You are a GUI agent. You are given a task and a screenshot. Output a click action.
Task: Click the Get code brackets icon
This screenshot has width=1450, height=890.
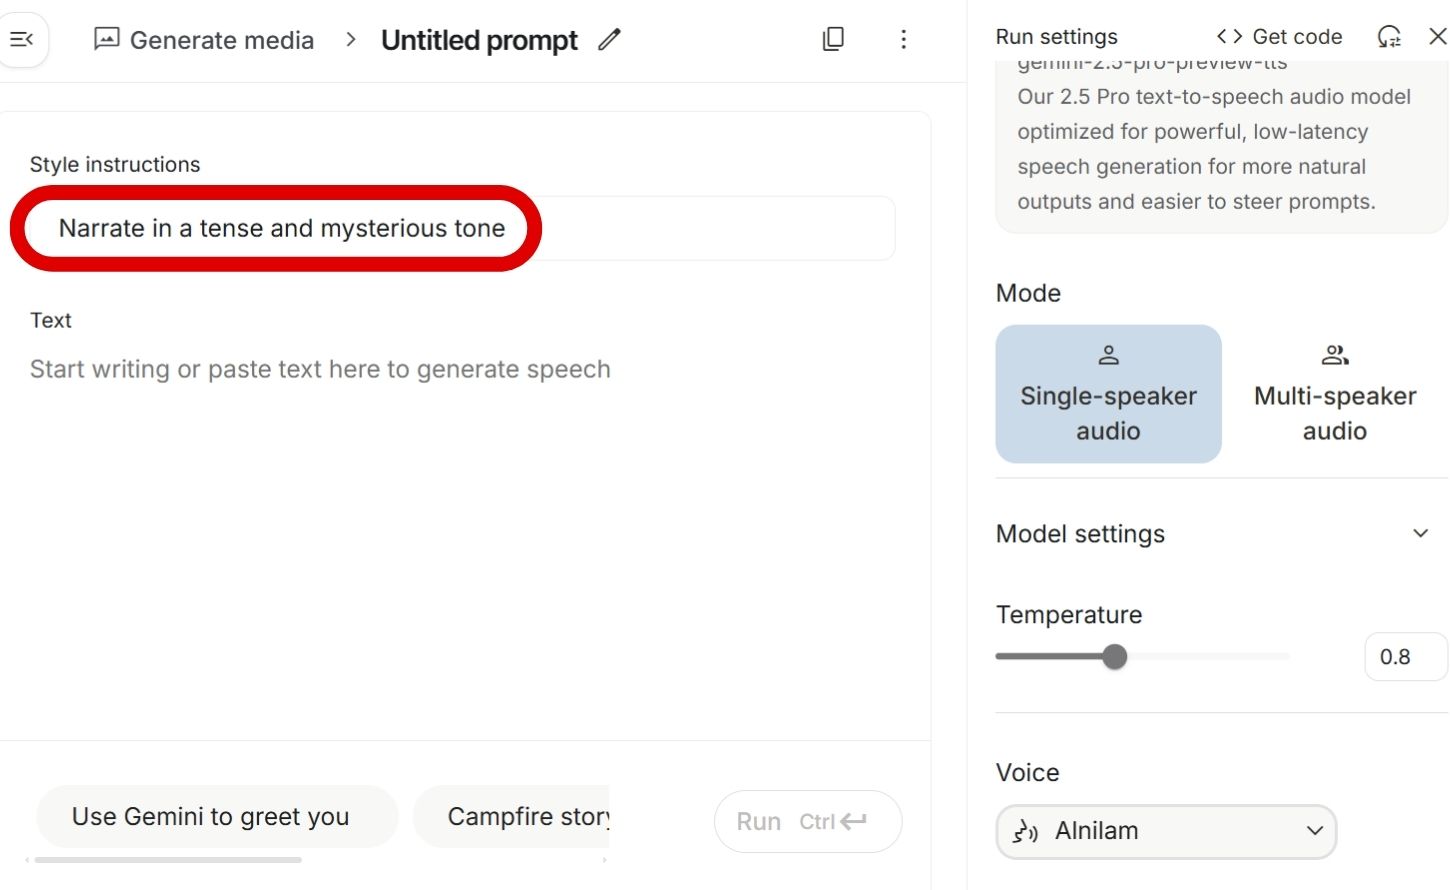click(x=1229, y=37)
